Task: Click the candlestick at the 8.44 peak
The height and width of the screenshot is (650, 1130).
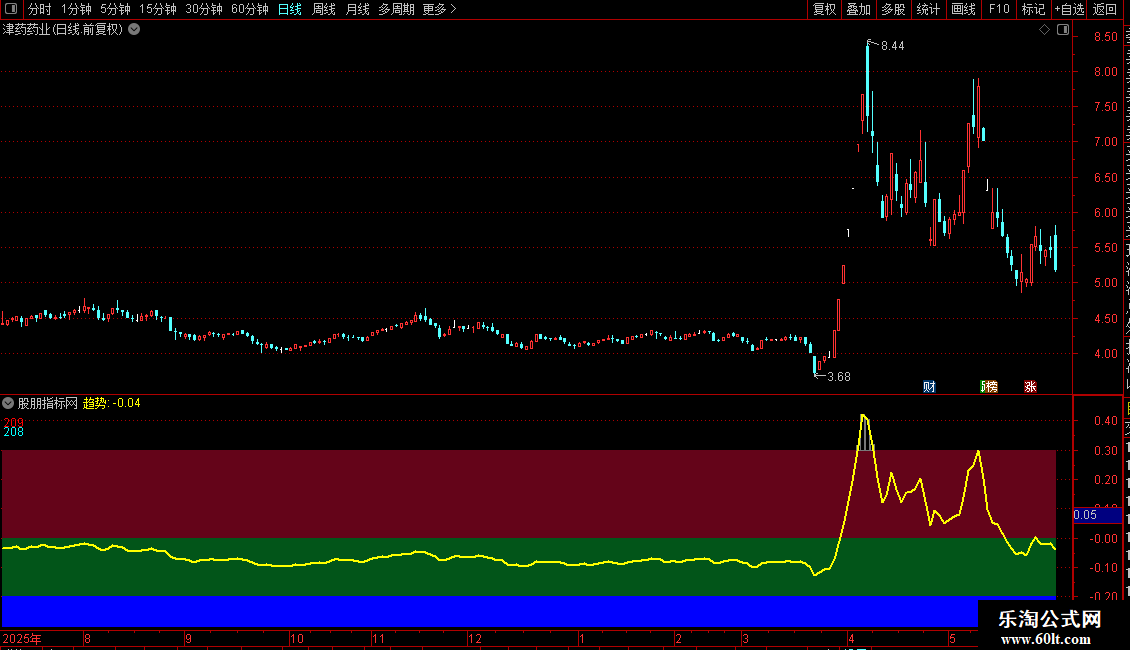Action: (868, 86)
